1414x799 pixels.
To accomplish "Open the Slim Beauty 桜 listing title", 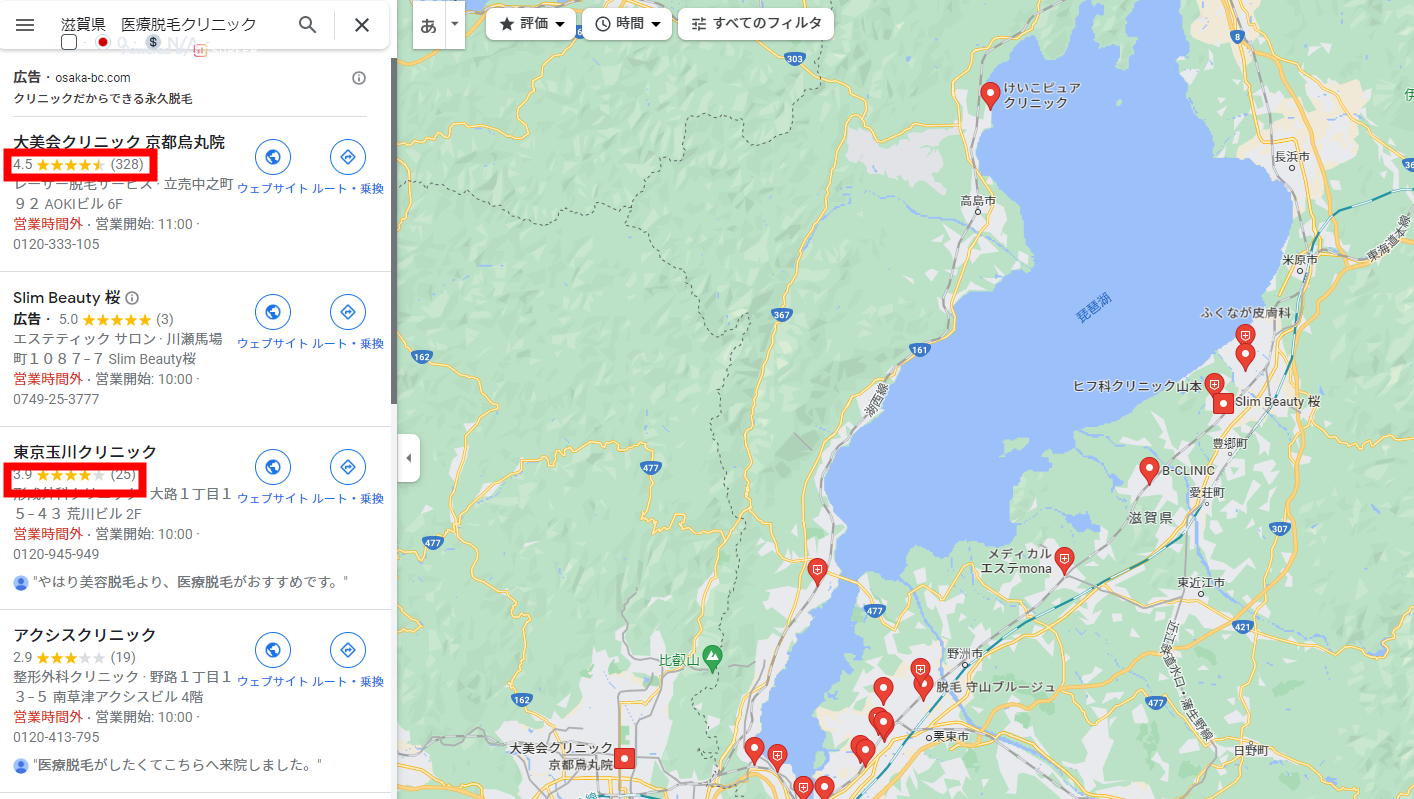I will point(67,297).
